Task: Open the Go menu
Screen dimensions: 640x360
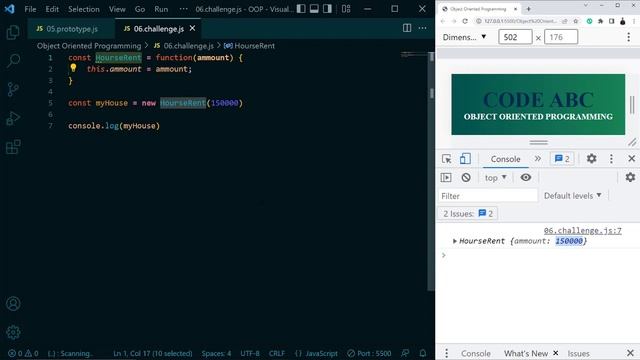Action: point(140,9)
